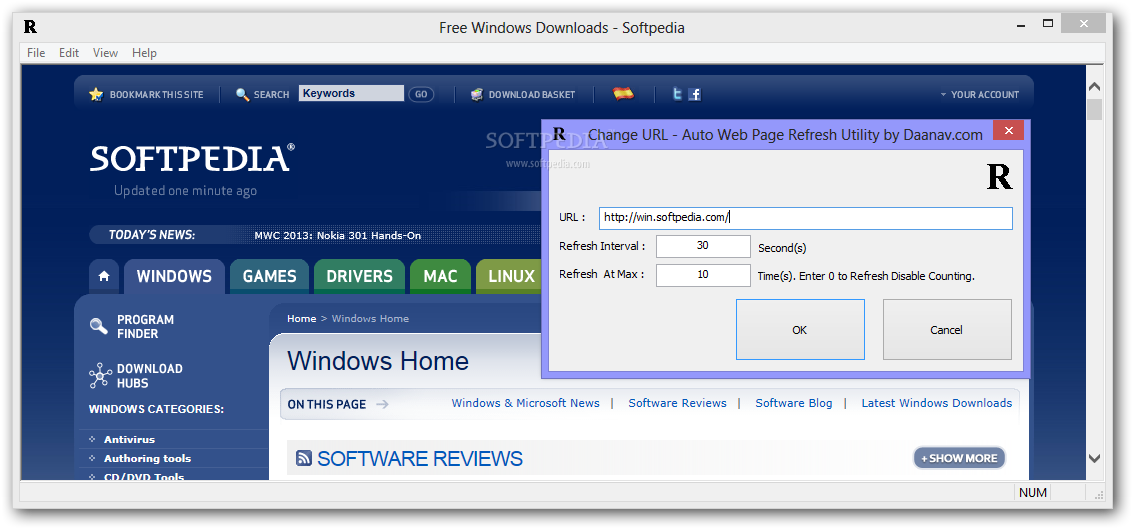
Task: Click the Home breadcrumb link
Action: (301, 319)
